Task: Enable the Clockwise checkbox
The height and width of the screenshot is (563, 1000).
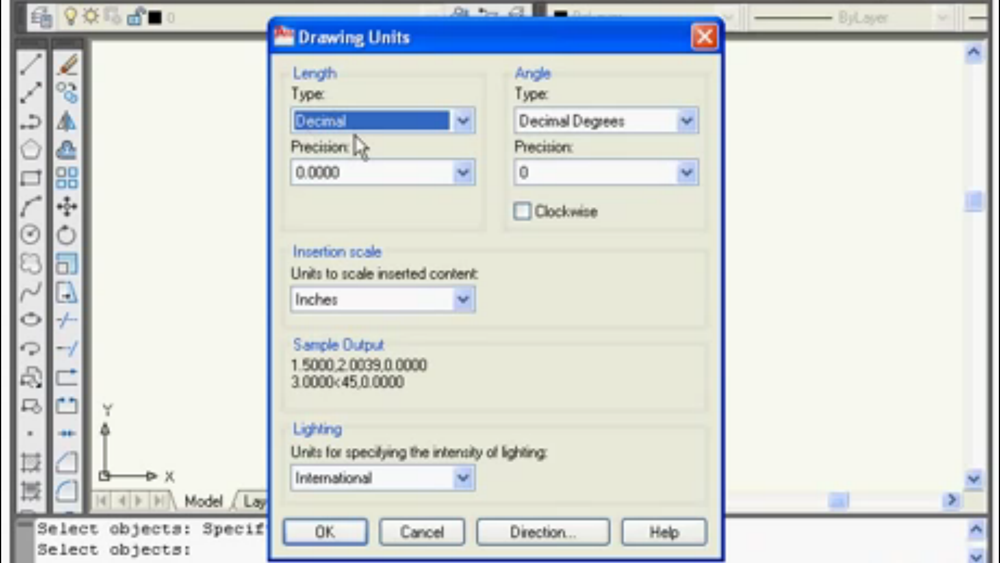Action: pyautogui.click(x=522, y=211)
